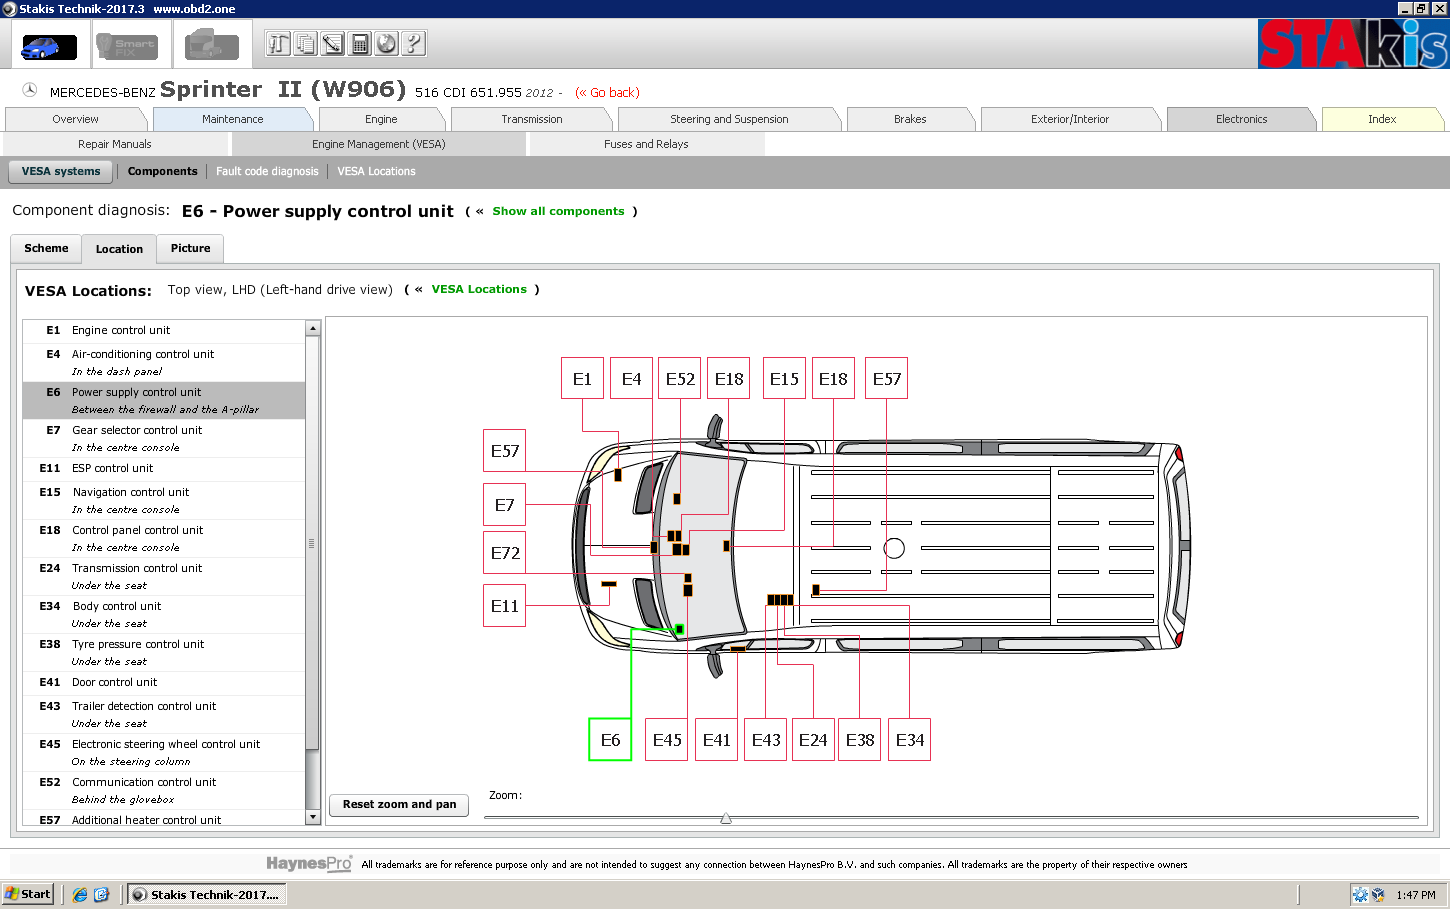Viewport: 1450px width, 909px height.
Task: Open the Smart FIX section icon
Action: tap(126, 46)
